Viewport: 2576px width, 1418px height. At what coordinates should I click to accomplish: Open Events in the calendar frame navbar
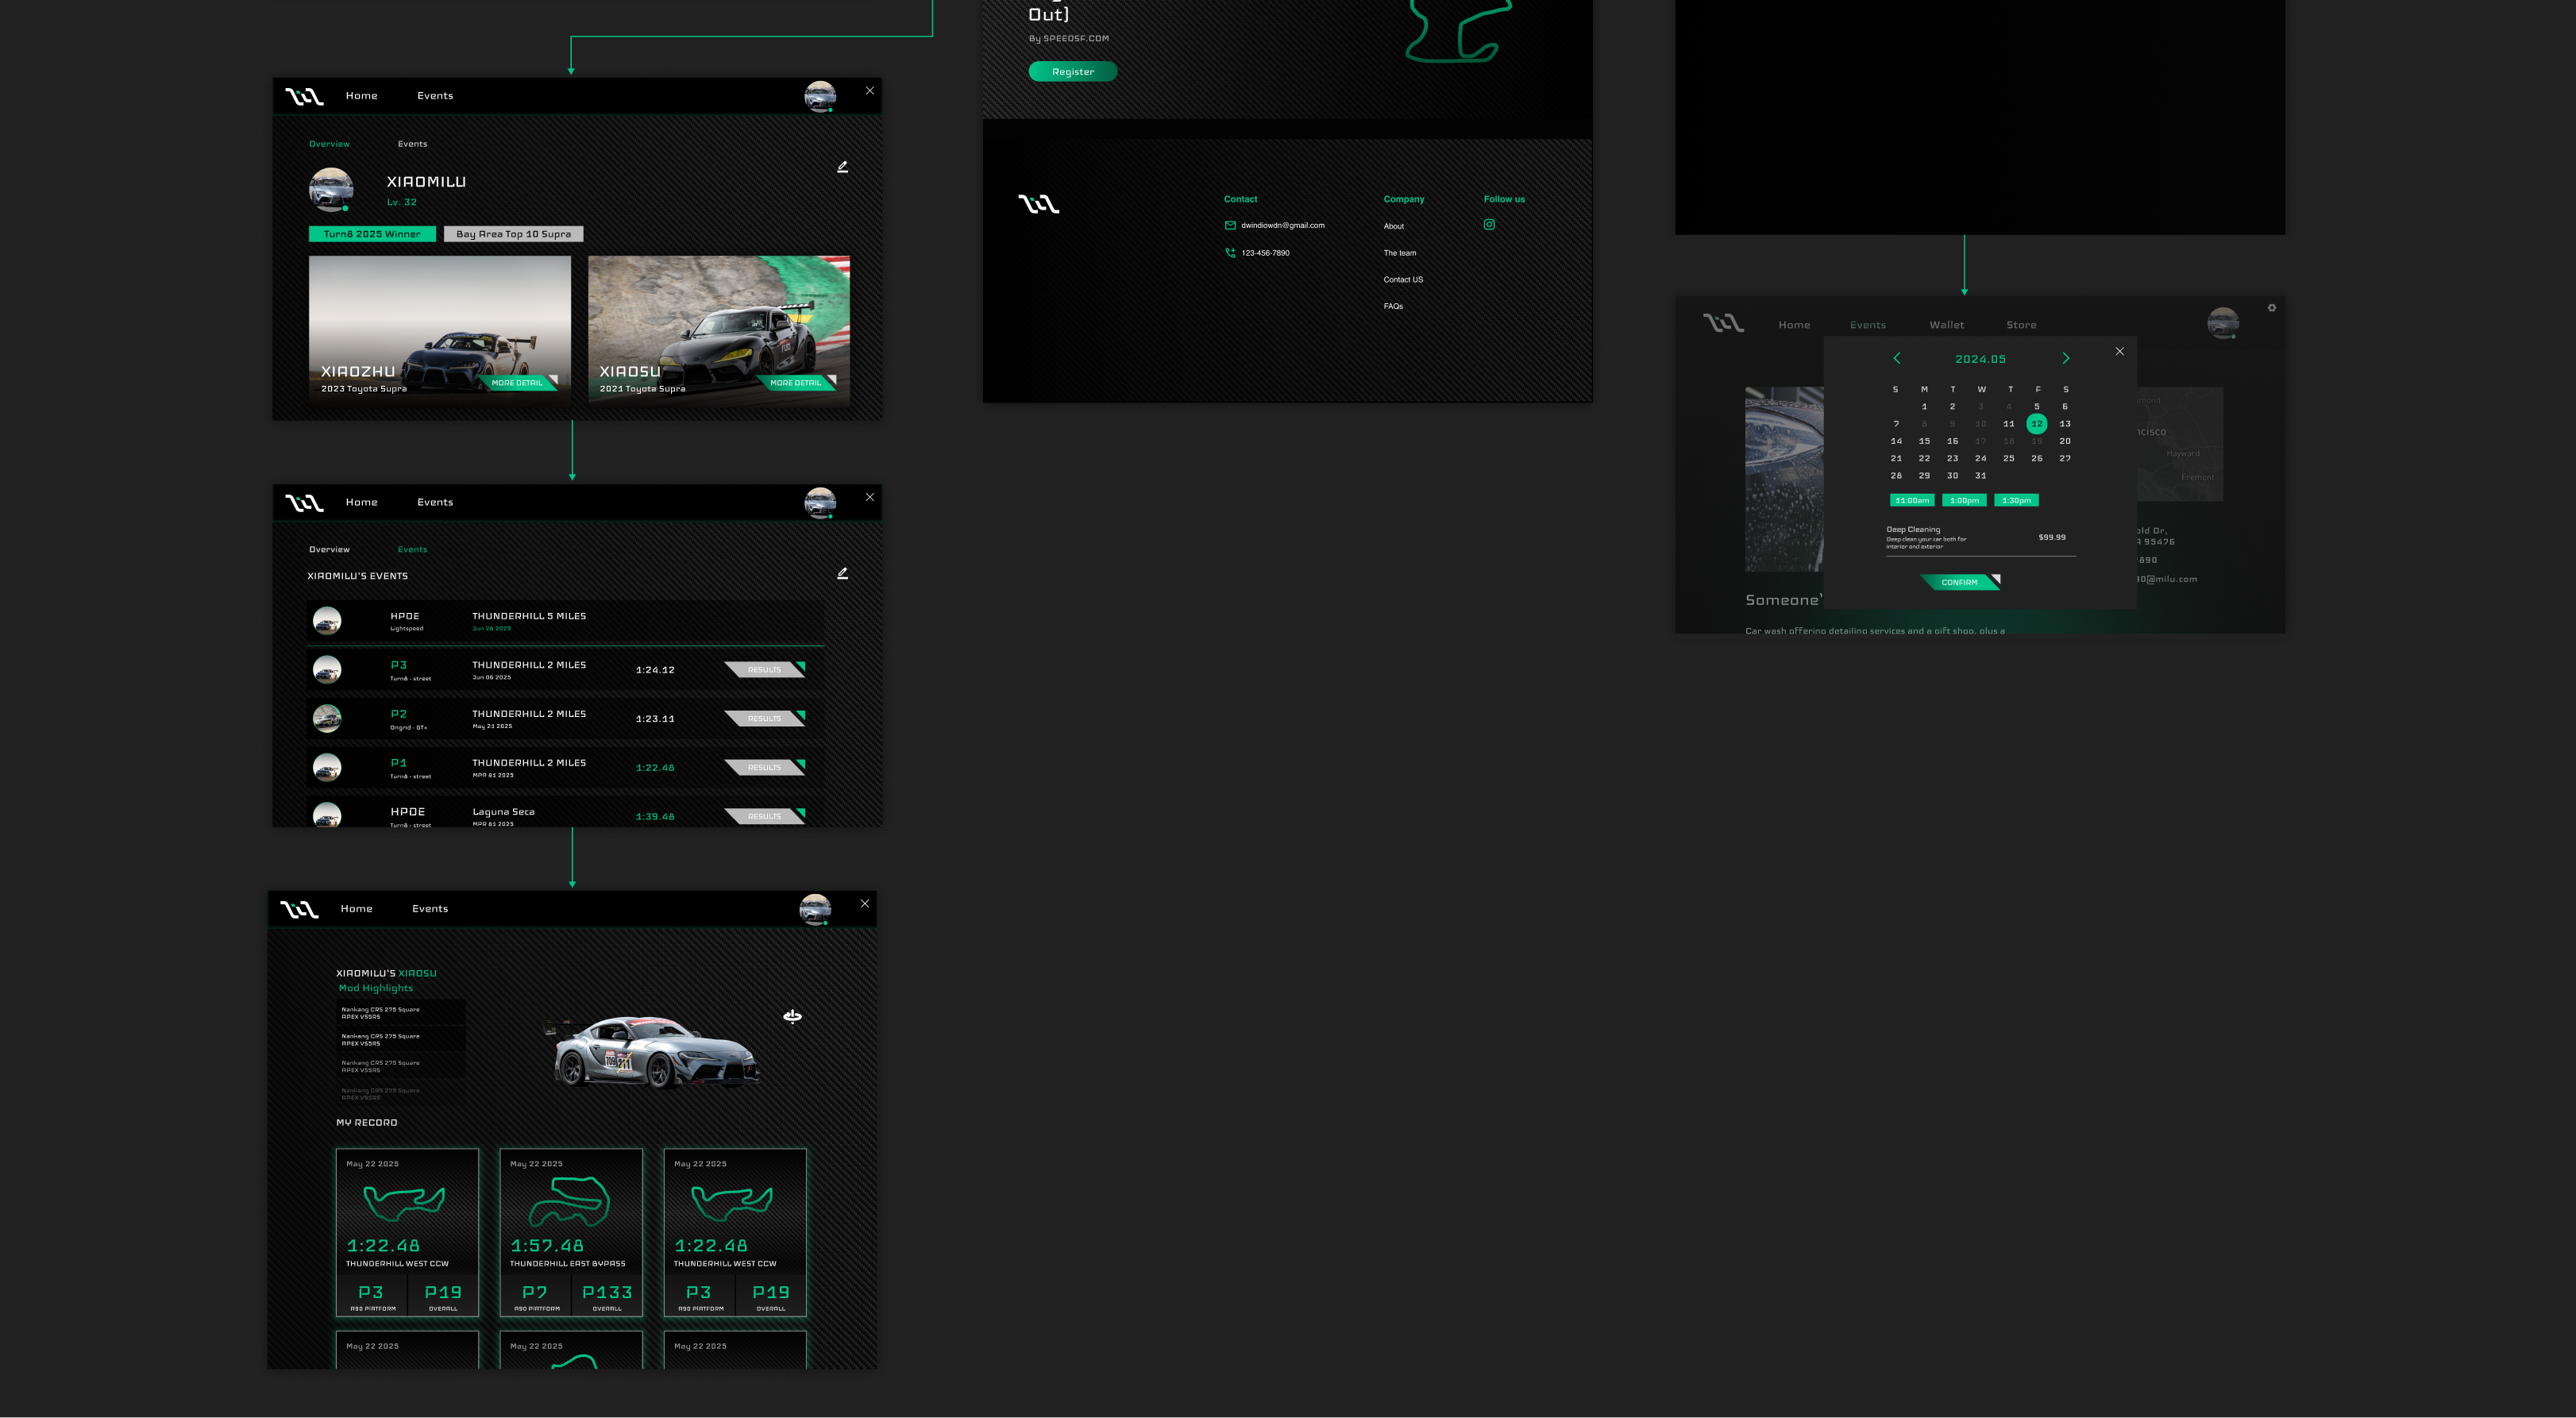(1867, 325)
